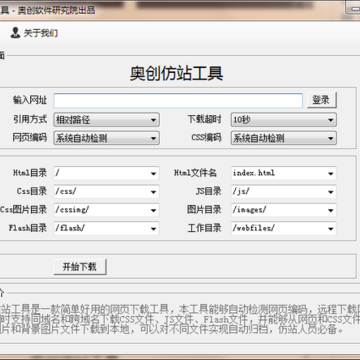Open the 网页编码 dropdown
This screenshot has height=360, width=360.
(x=106, y=138)
